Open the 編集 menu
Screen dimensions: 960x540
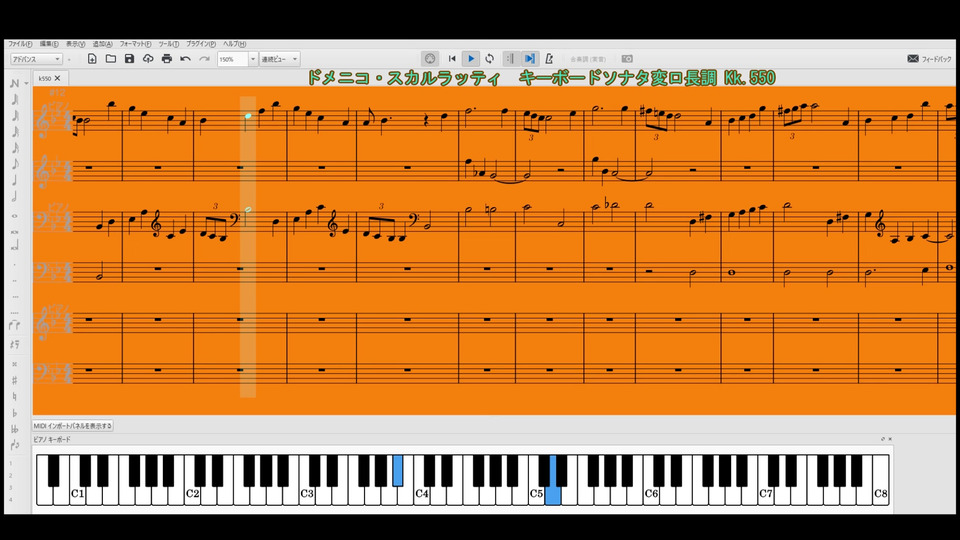tap(49, 44)
